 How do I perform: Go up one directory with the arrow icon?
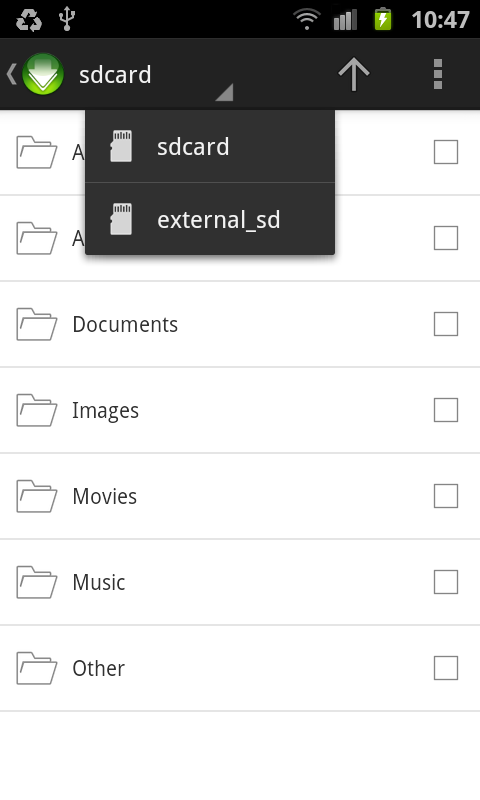pos(353,74)
